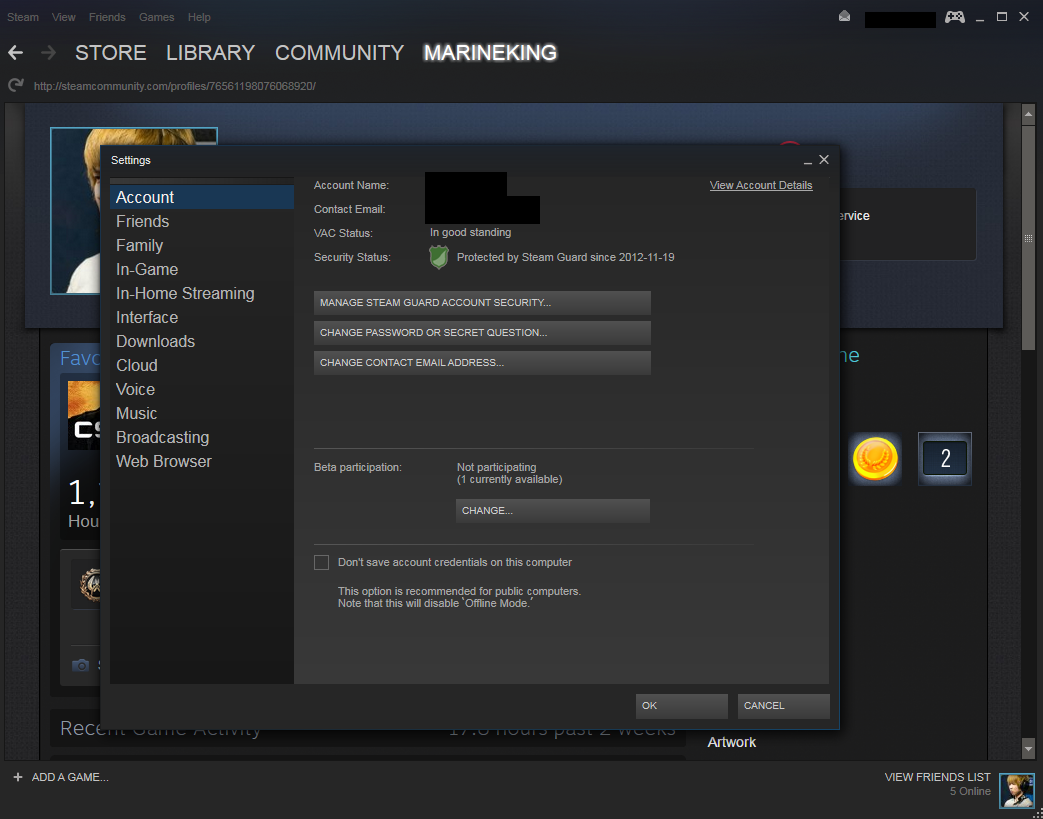Click the level 2 badge icon
1043x819 pixels.
(x=945, y=458)
